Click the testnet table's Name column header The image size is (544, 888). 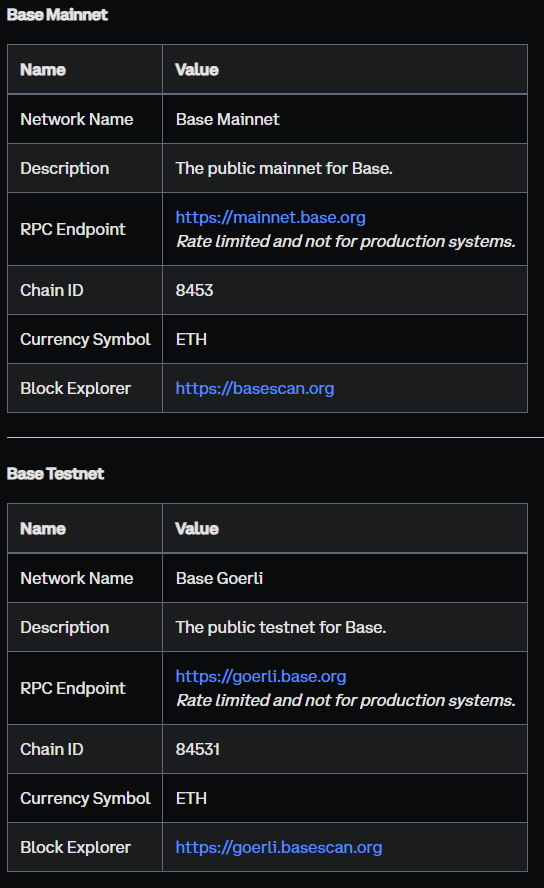pos(43,529)
